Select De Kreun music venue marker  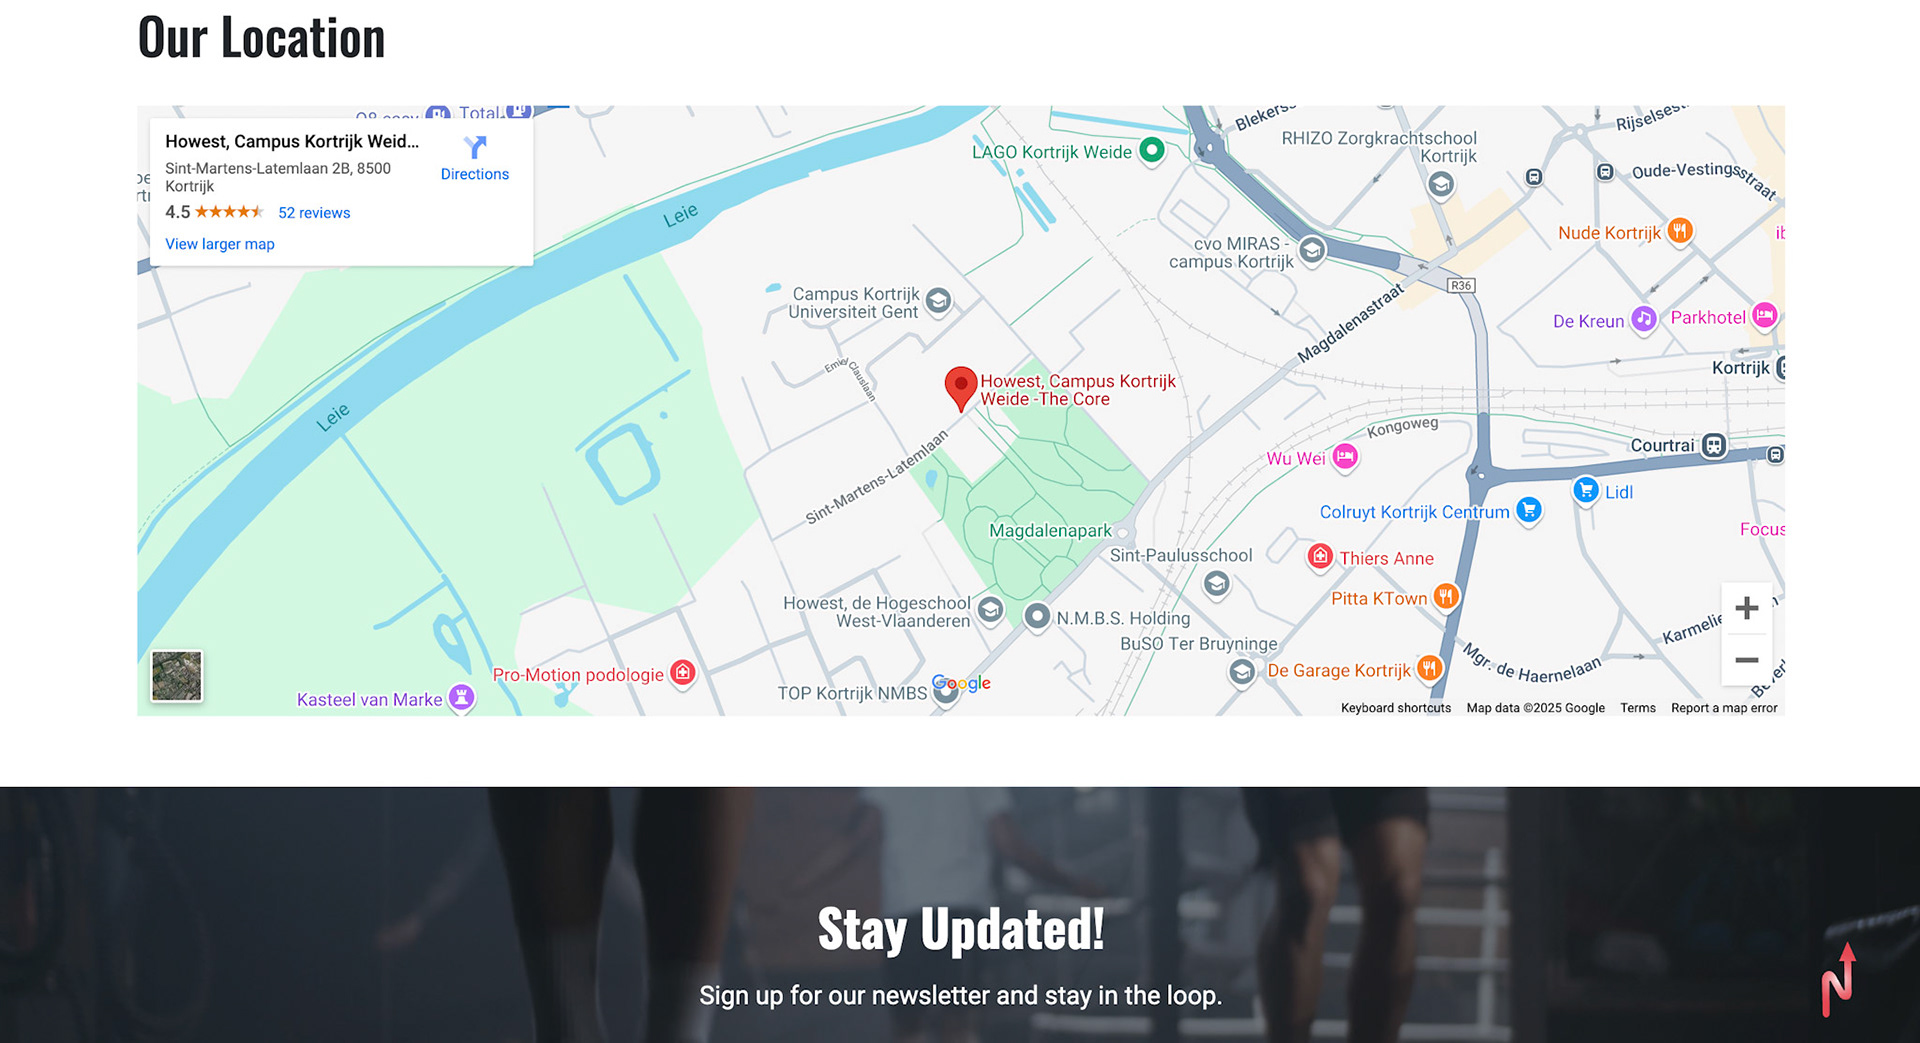[x=1643, y=320]
